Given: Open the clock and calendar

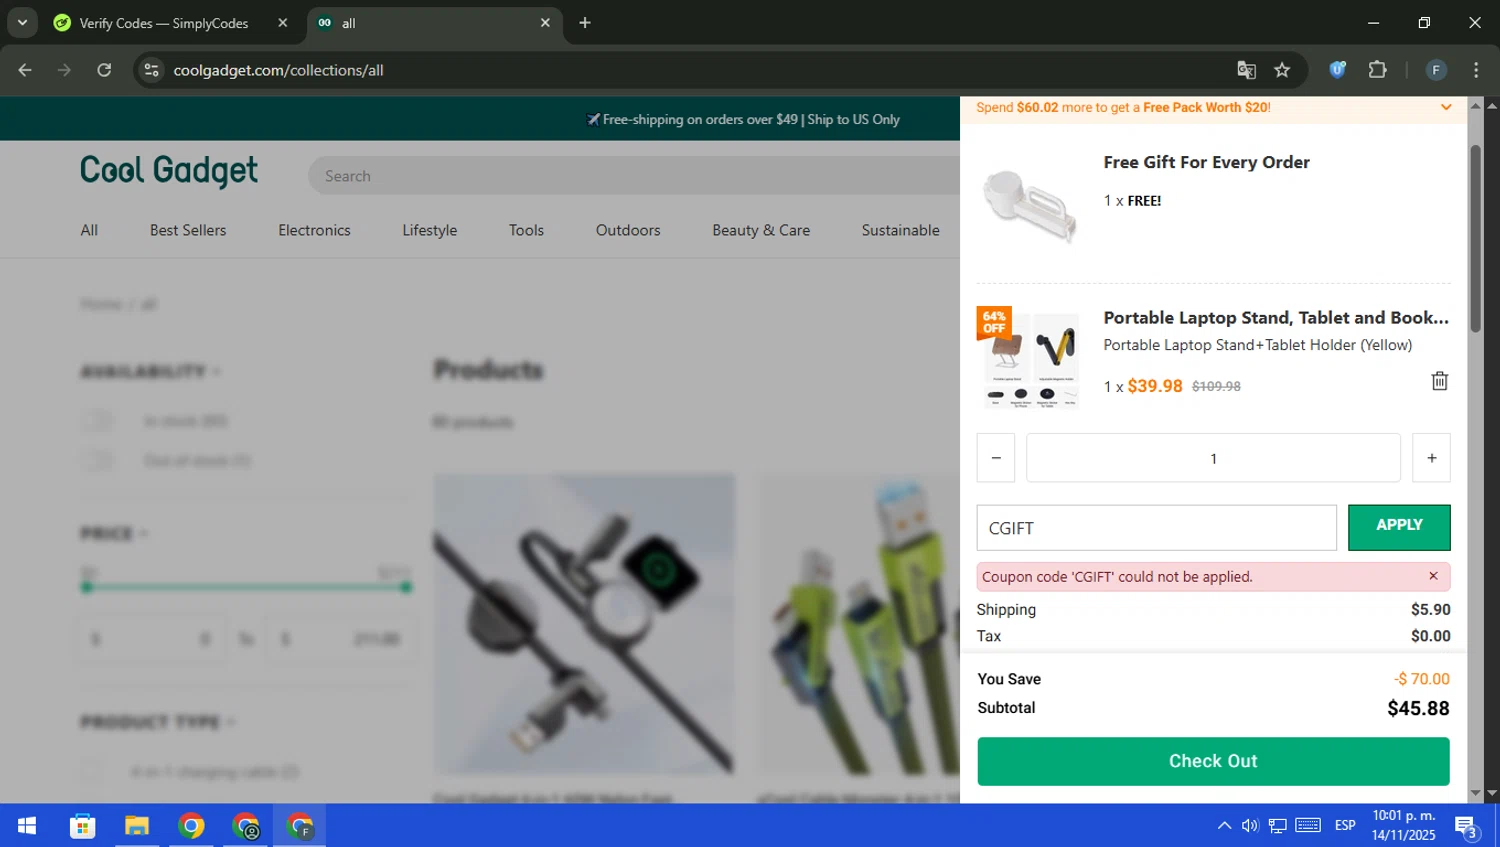Looking at the screenshot, I should tap(1404, 826).
